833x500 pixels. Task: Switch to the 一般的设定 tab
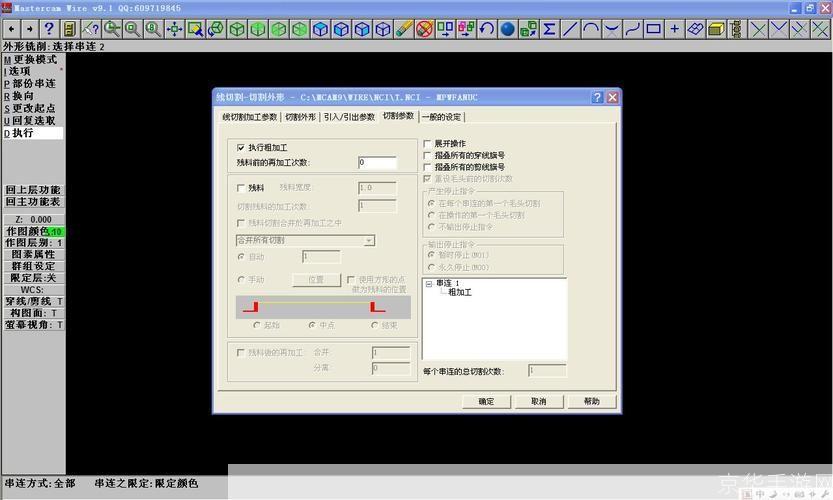coord(441,117)
